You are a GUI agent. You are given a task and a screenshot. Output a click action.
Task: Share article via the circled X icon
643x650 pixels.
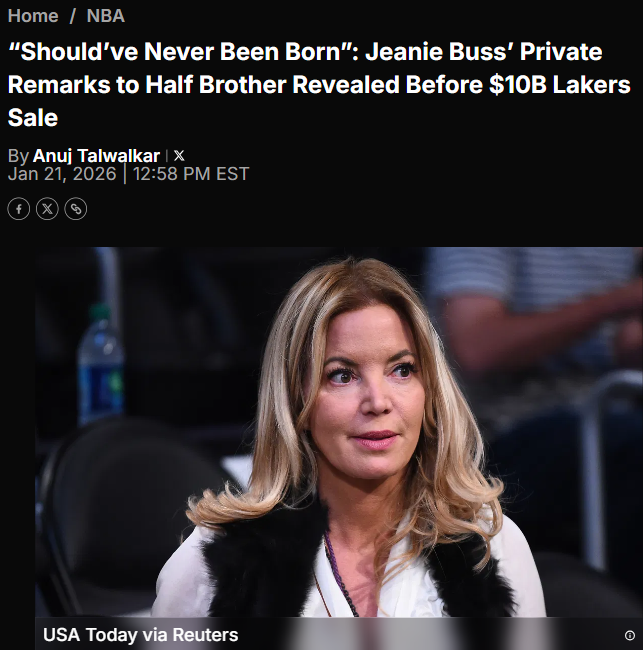coord(47,209)
